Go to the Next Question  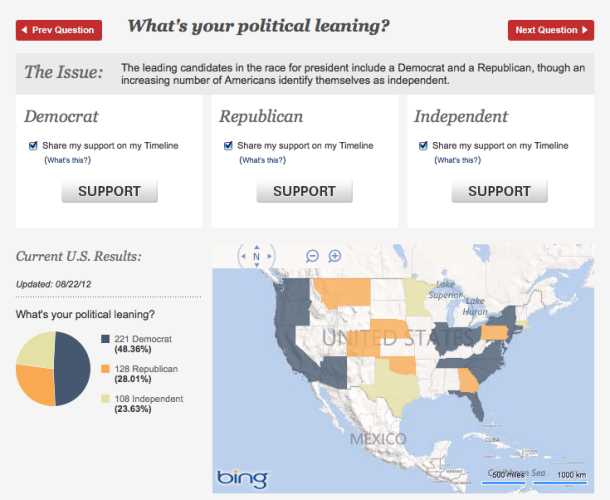(550, 30)
